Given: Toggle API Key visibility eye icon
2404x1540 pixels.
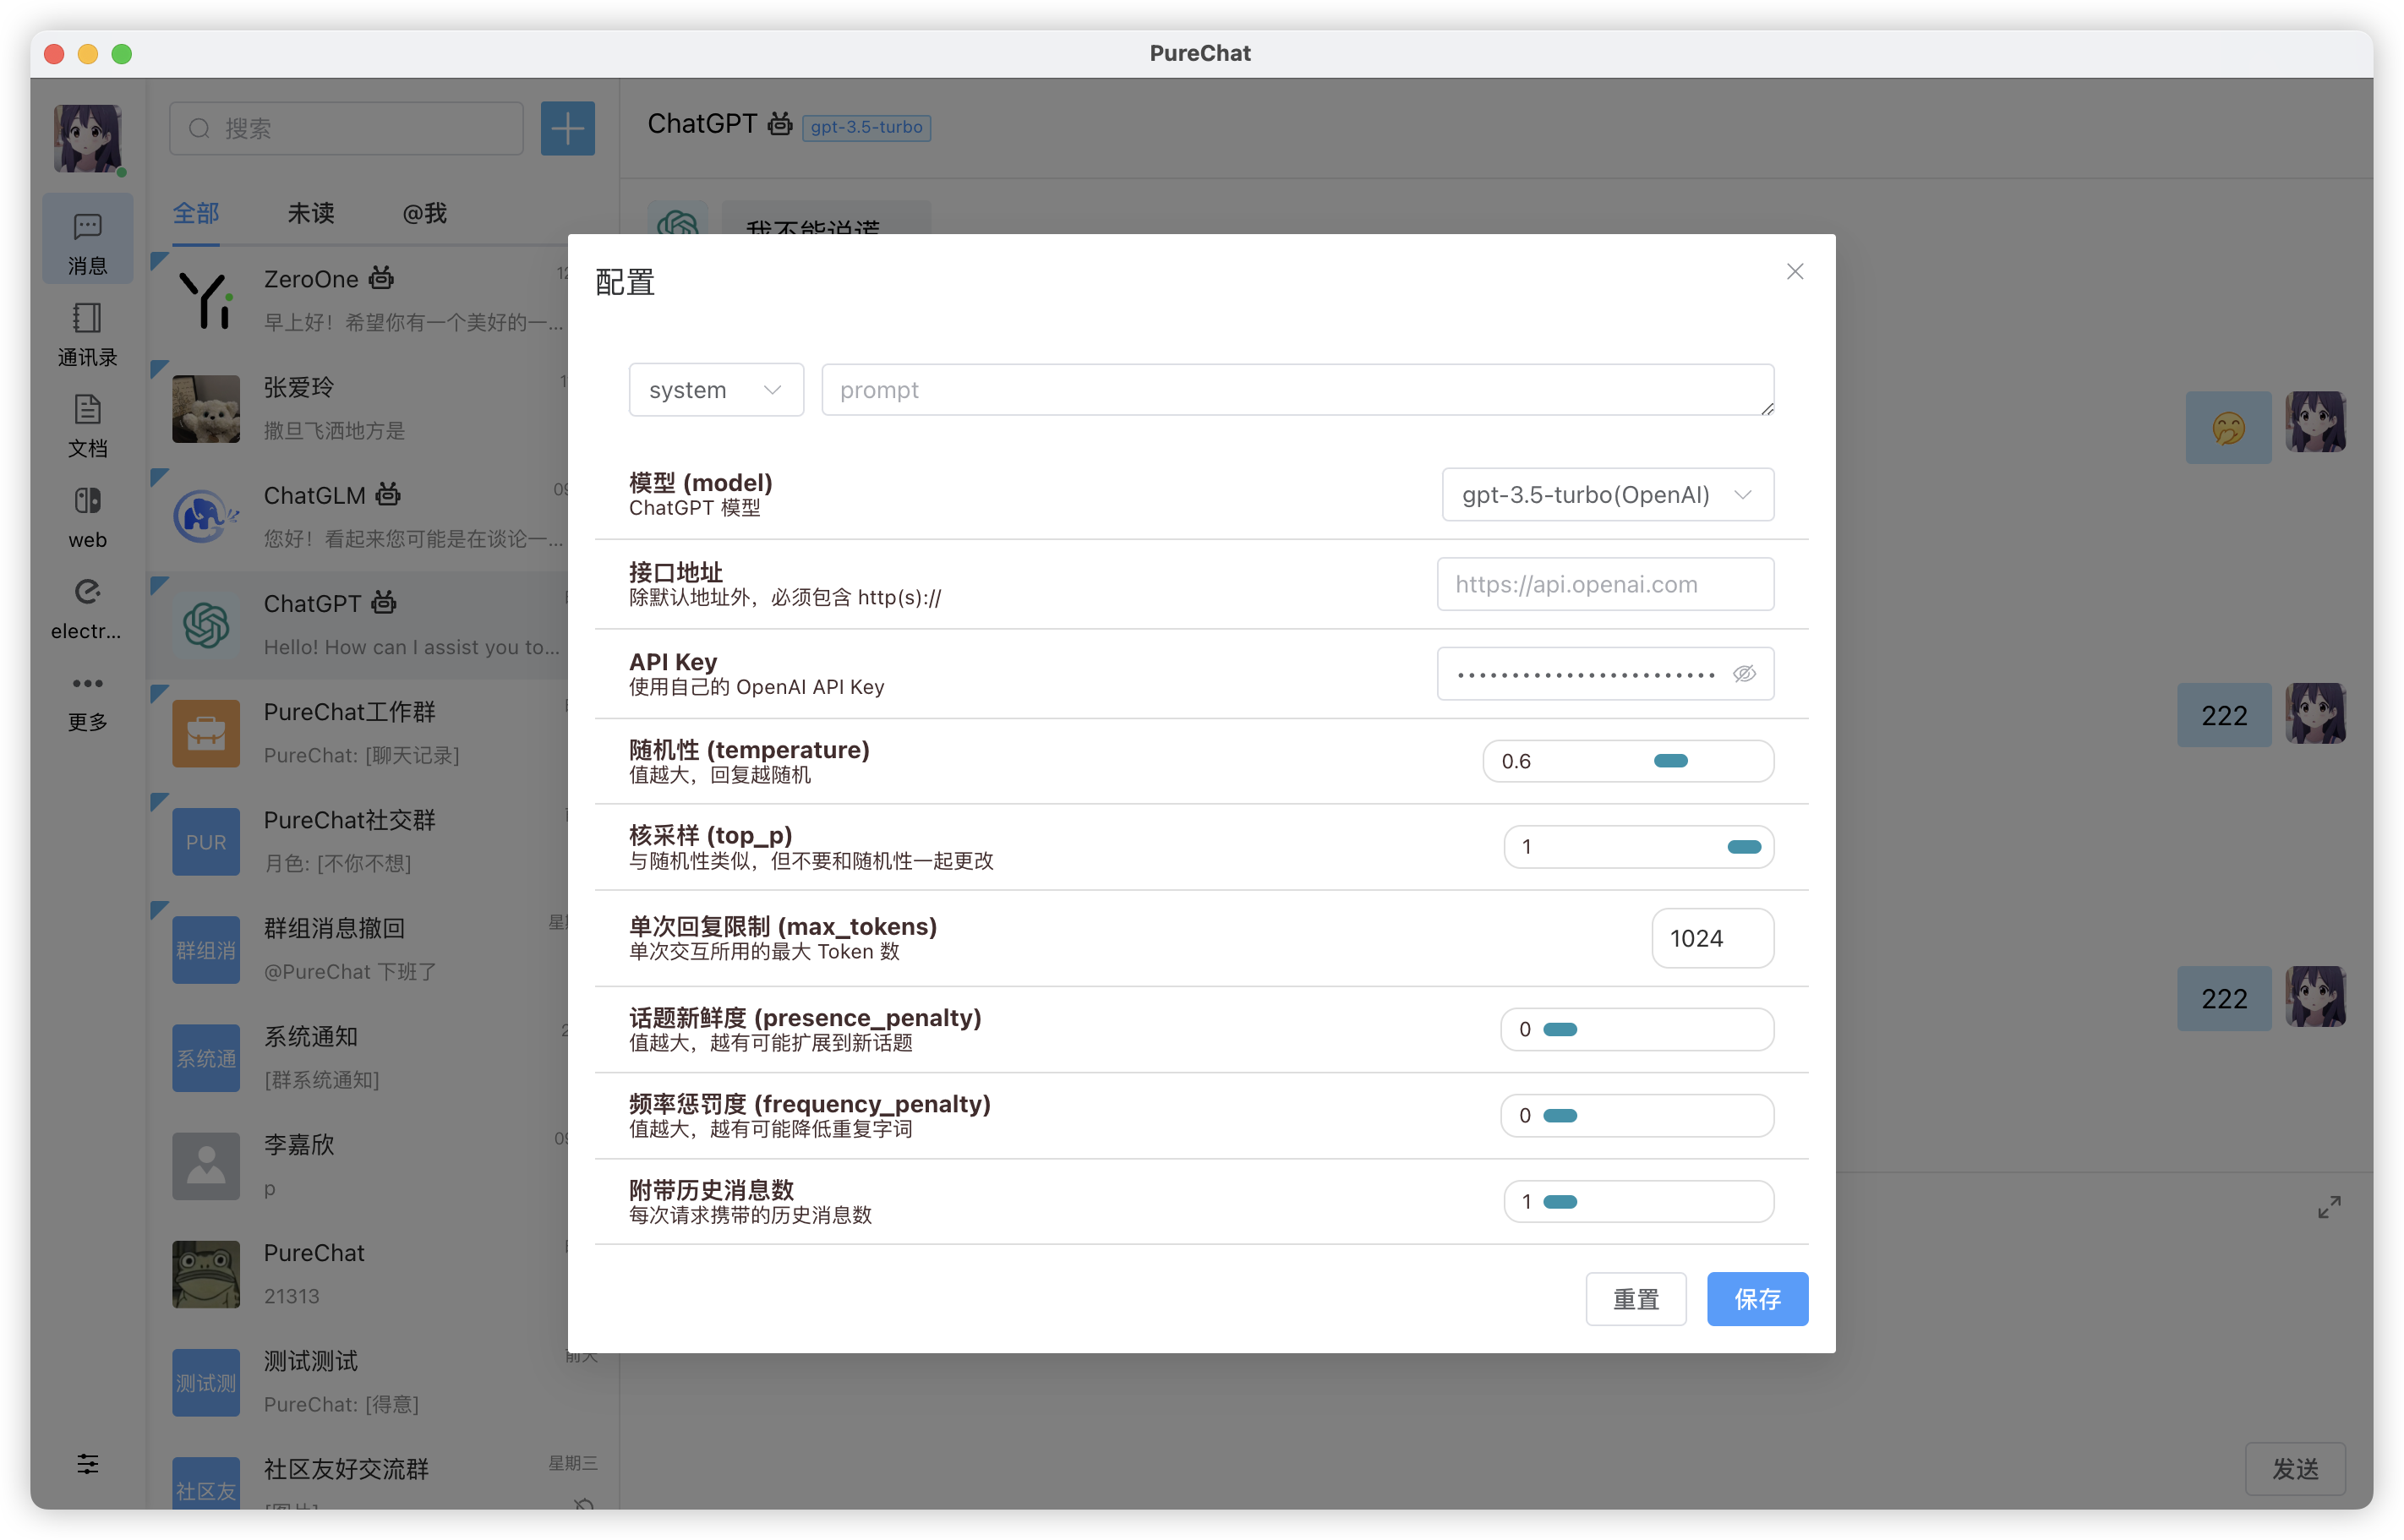Looking at the screenshot, I should tap(1744, 674).
